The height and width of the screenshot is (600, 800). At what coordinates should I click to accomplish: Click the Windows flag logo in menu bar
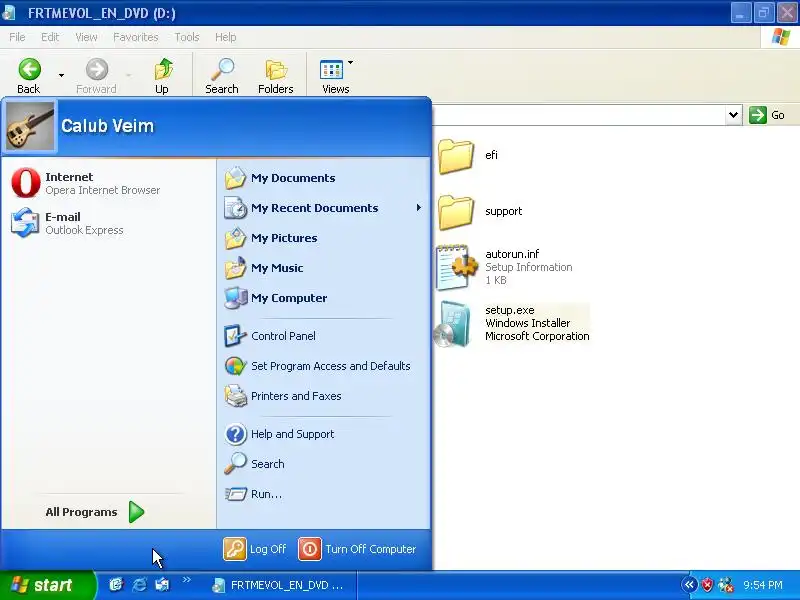[781, 37]
